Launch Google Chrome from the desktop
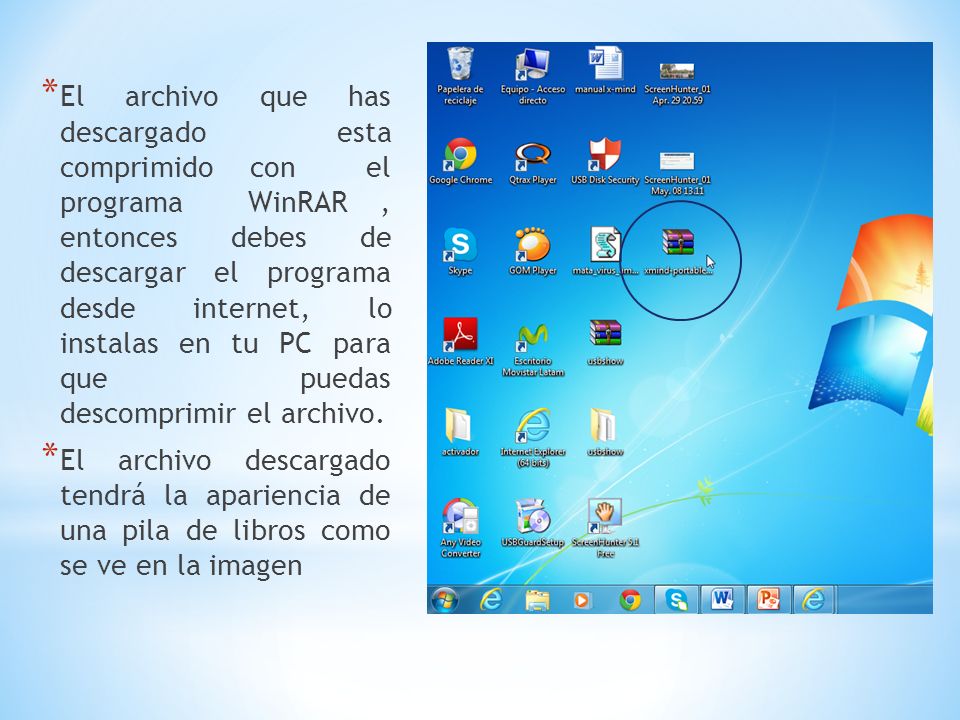Screen dimensions: 960x720 click(x=460, y=160)
